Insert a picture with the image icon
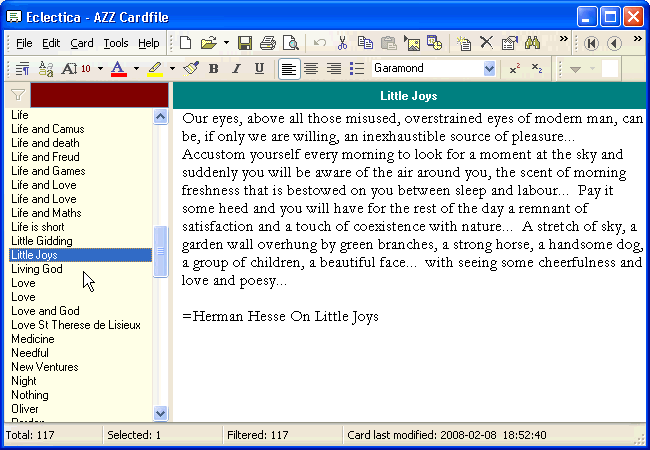The height and width of the screenshot is (450, 650). click(412, 43)
